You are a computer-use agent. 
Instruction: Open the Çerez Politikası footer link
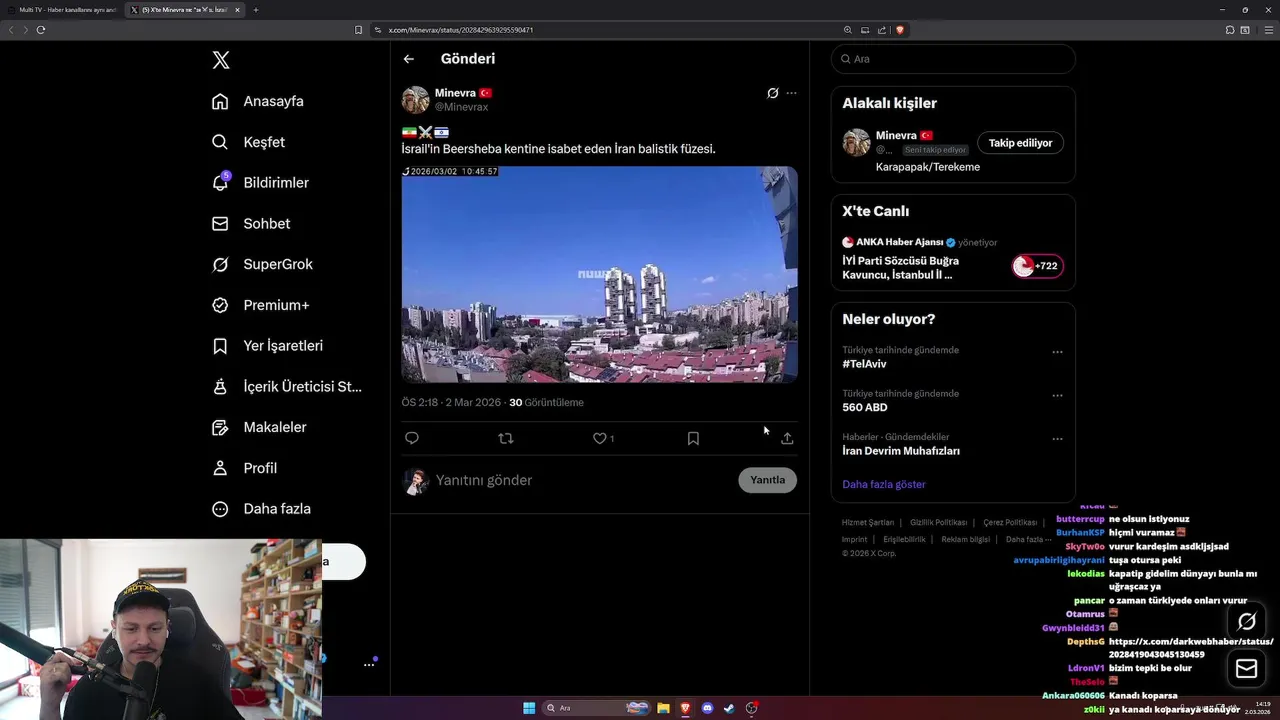click(1010, 522)
